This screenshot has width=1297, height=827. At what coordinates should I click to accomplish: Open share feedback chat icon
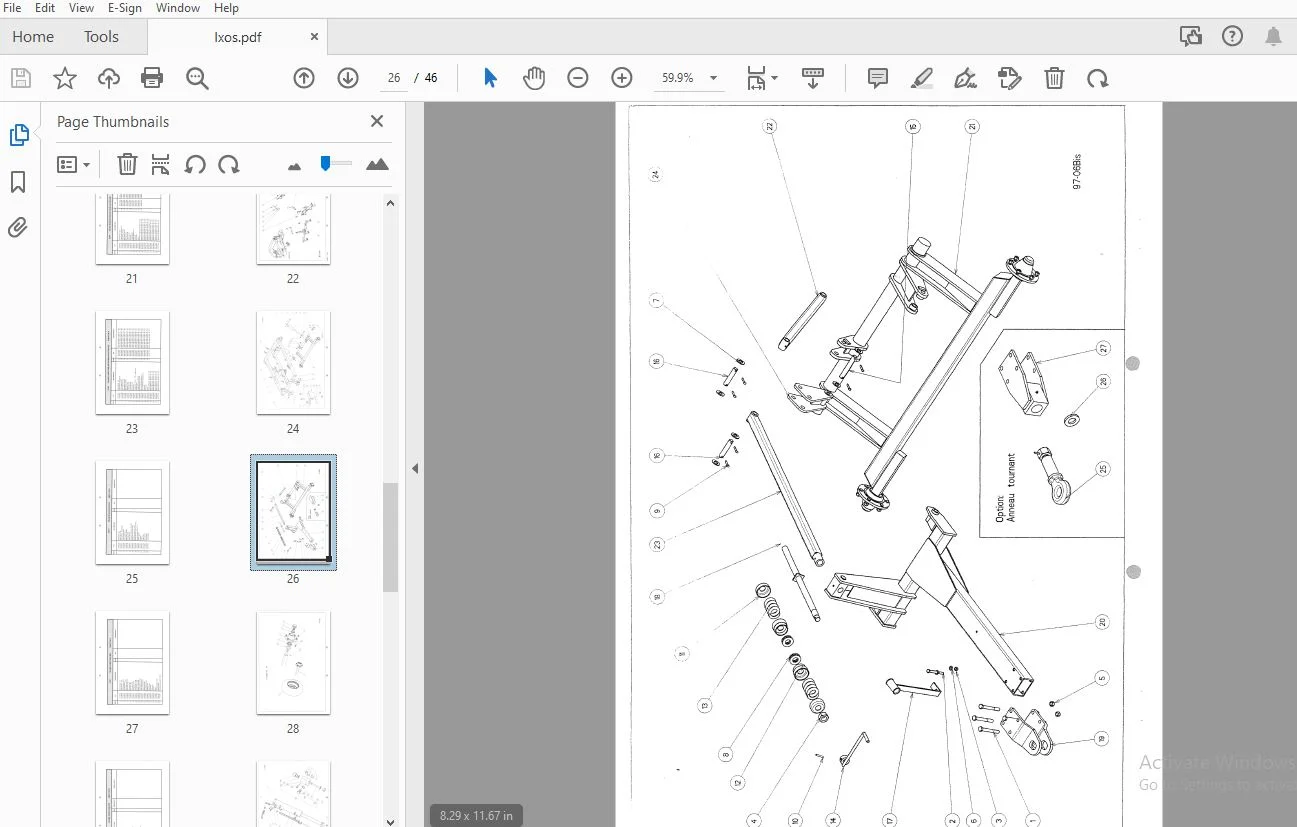pos(1190,37)
